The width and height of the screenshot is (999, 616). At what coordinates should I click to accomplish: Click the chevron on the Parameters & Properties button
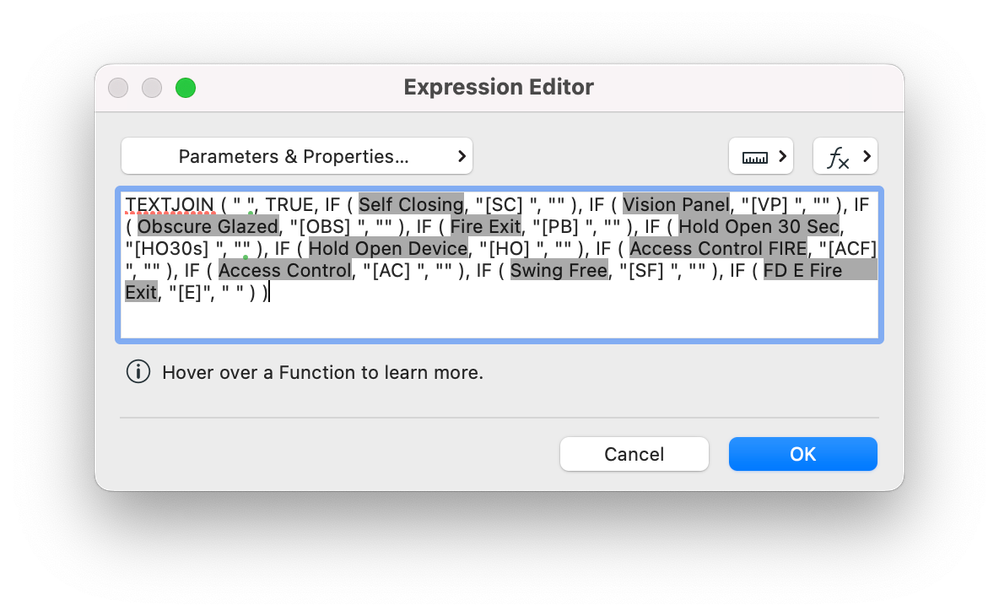click(461, 156)
